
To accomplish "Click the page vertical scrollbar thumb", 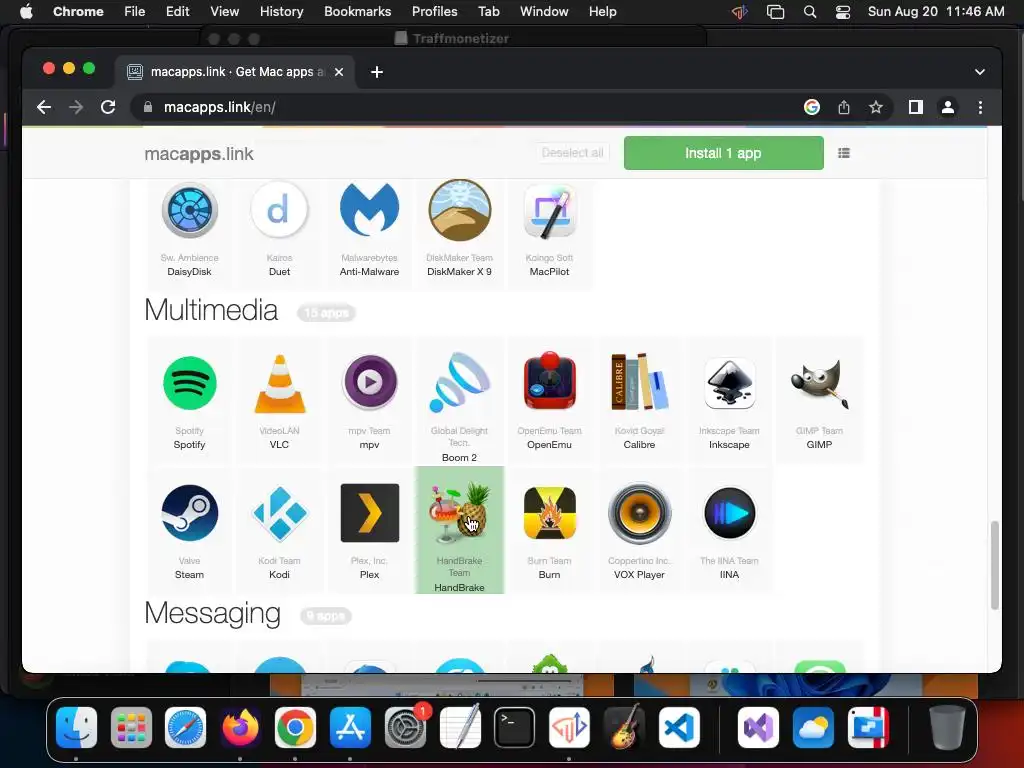I will tap(995, 565).
